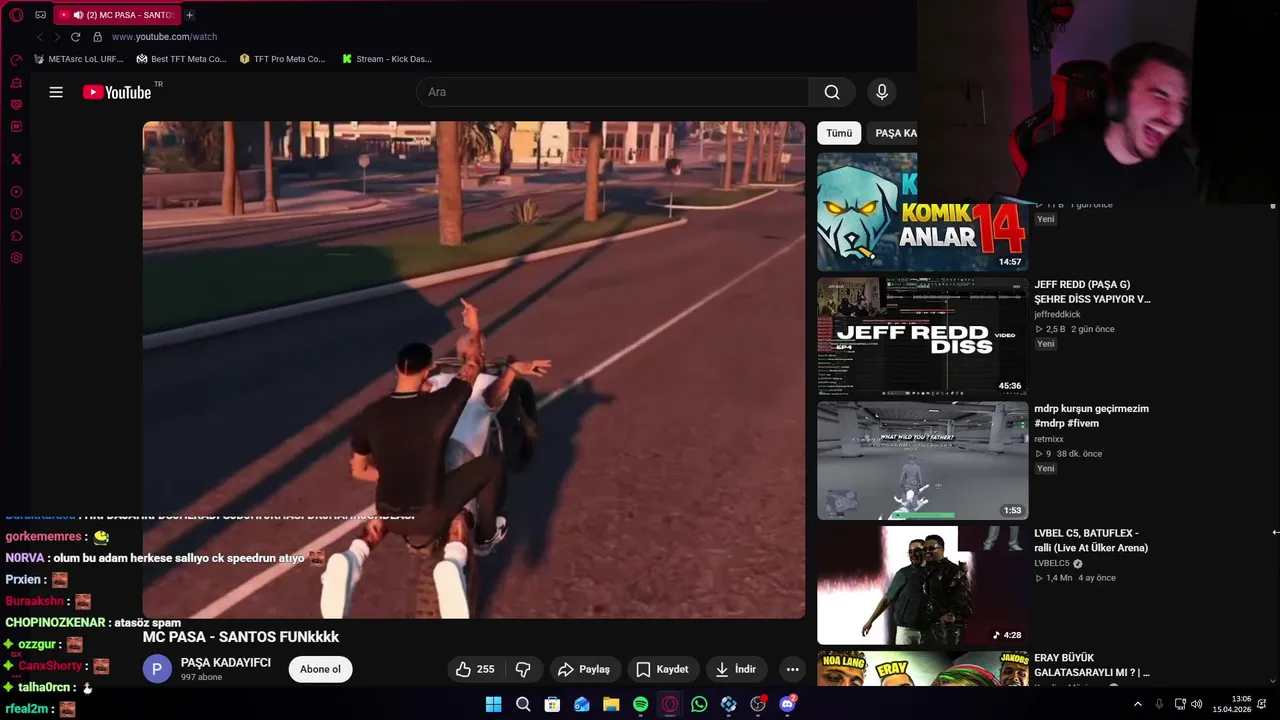Show hidden system tray icons
The width and height of the screenshot is (1280, 720).
(x=1137, y=704)
